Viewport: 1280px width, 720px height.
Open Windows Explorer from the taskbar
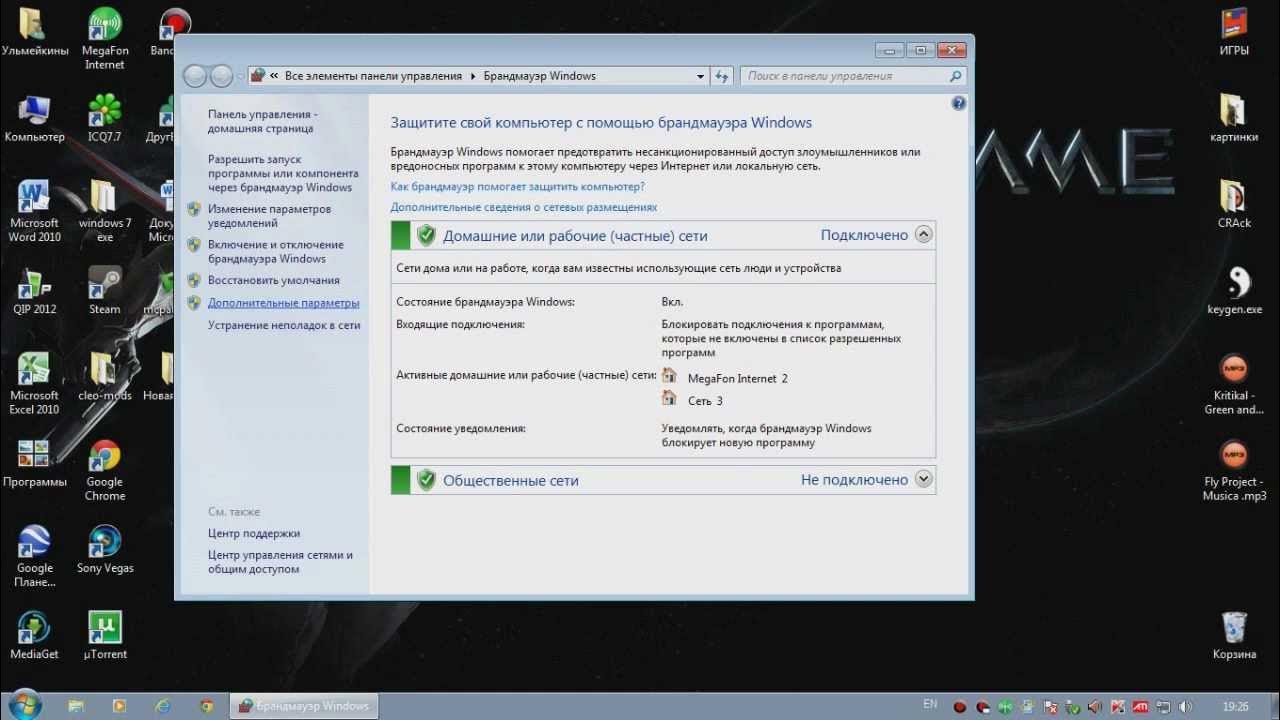tap(76, 706)
